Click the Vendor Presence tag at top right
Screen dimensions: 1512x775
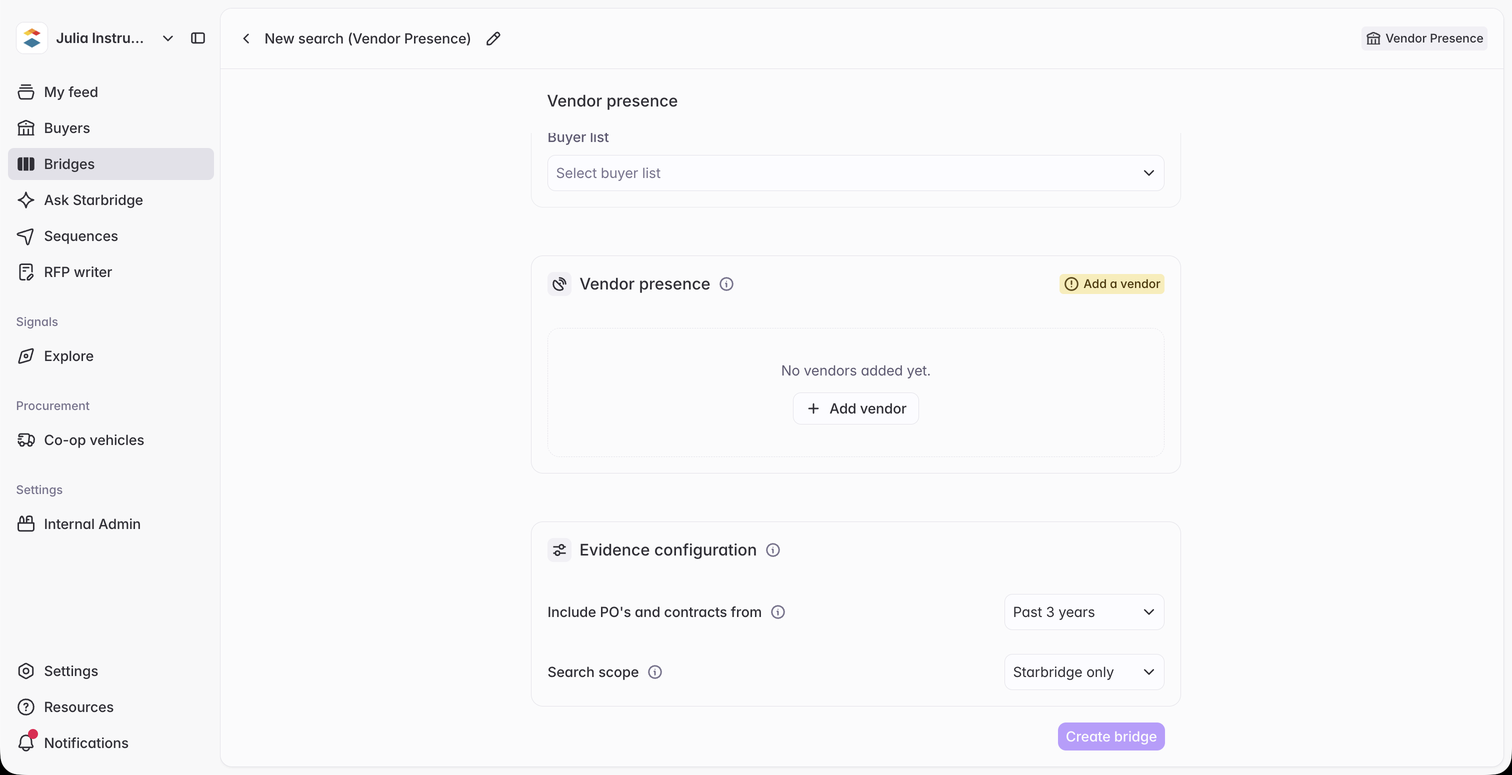pyautogui.click(x=1425, y=38)
